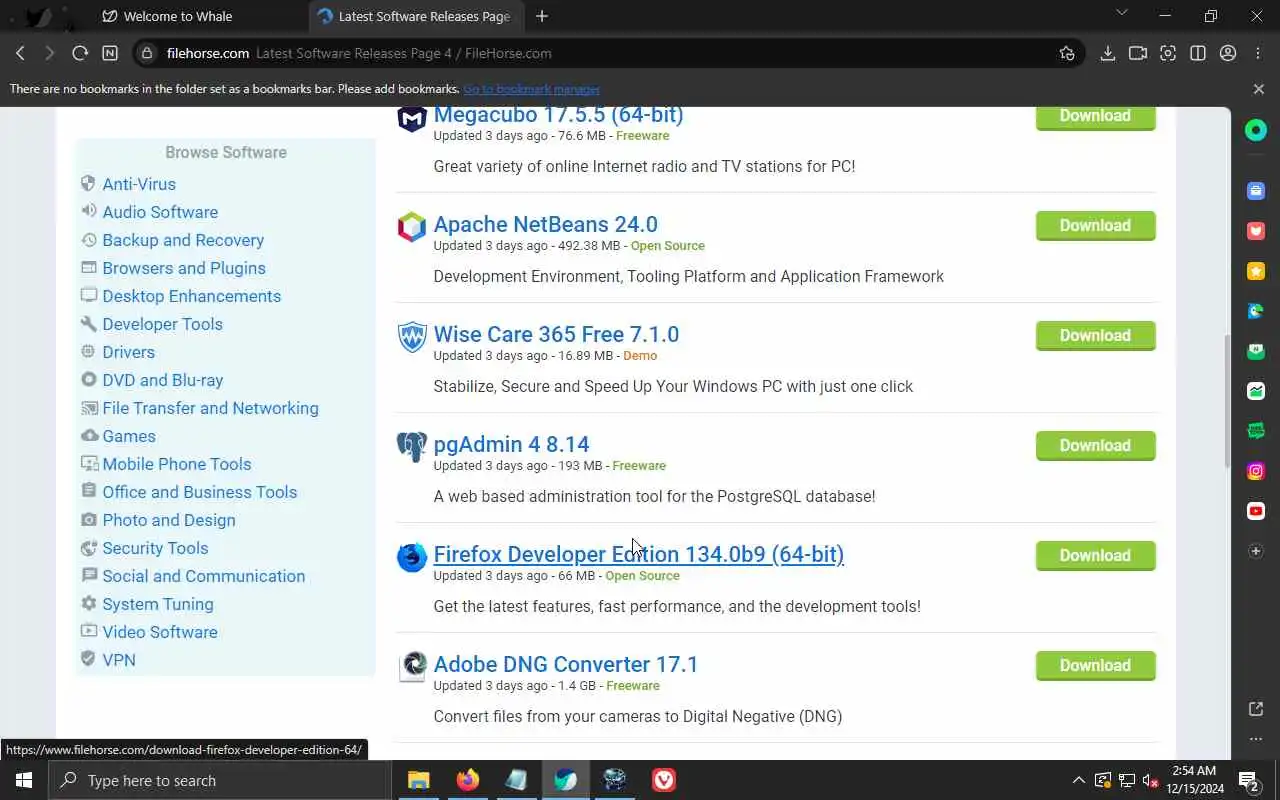Open File Explorer from the taskbar

418,780
